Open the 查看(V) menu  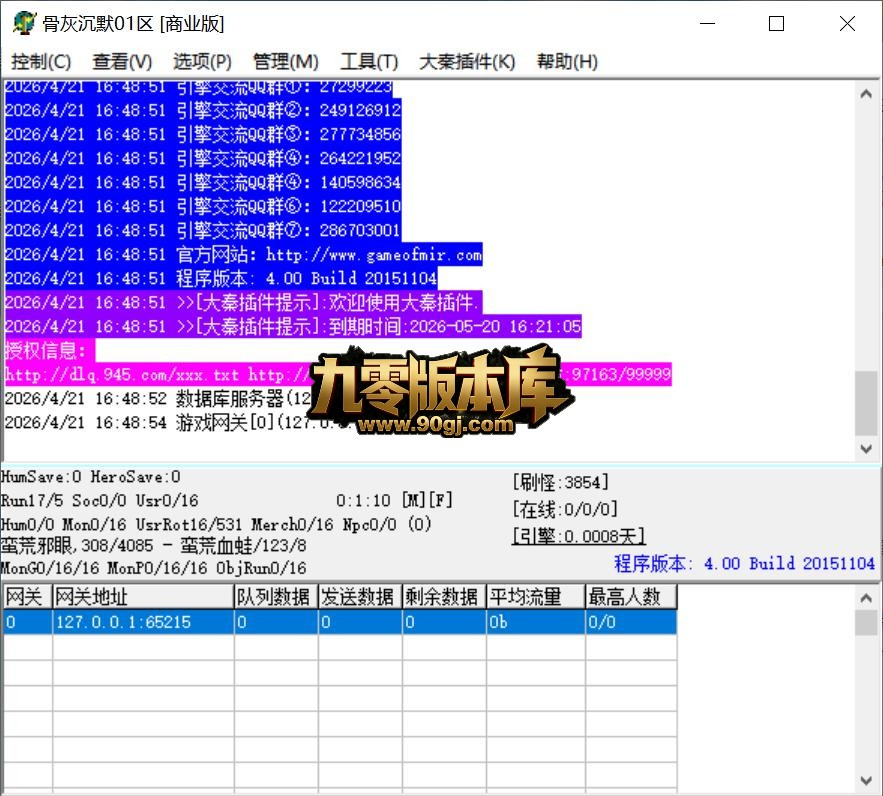[x=122, y=61]
